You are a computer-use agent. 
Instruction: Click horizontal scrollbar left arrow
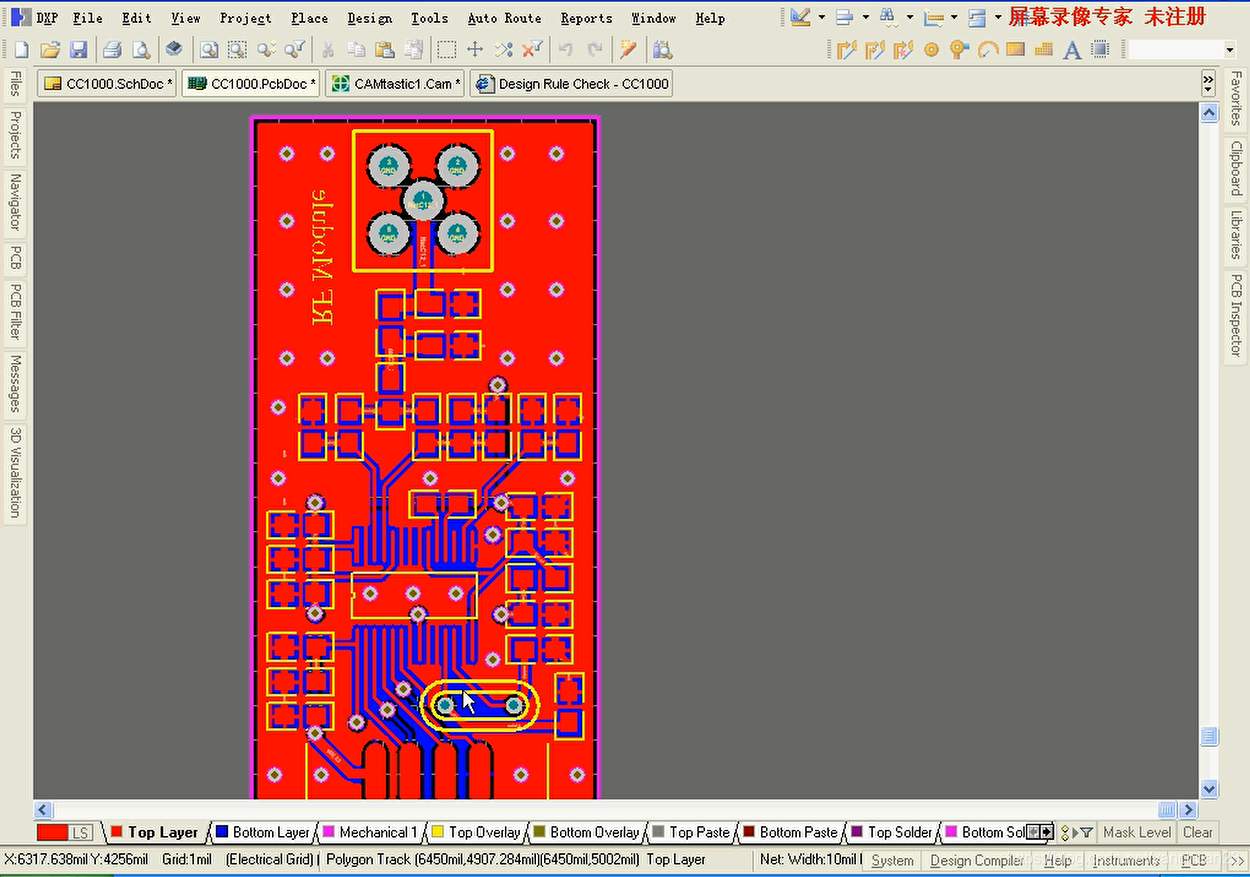(x=43, y=810)
